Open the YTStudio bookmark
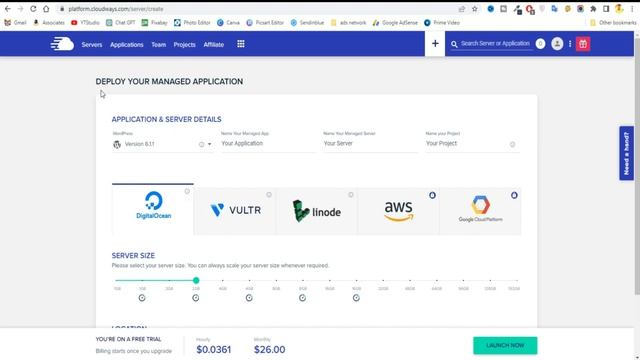The image size is (640, 360). tap(85, 22)
